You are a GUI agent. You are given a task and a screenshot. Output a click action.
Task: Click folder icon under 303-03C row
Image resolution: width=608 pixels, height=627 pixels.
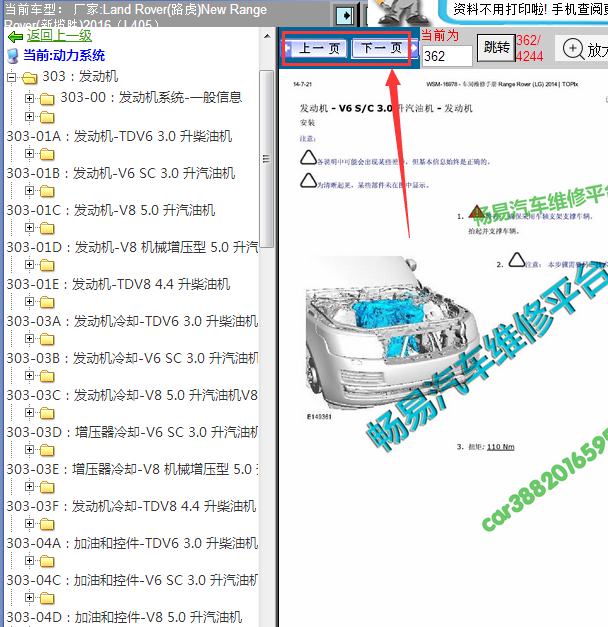point(47,413)
